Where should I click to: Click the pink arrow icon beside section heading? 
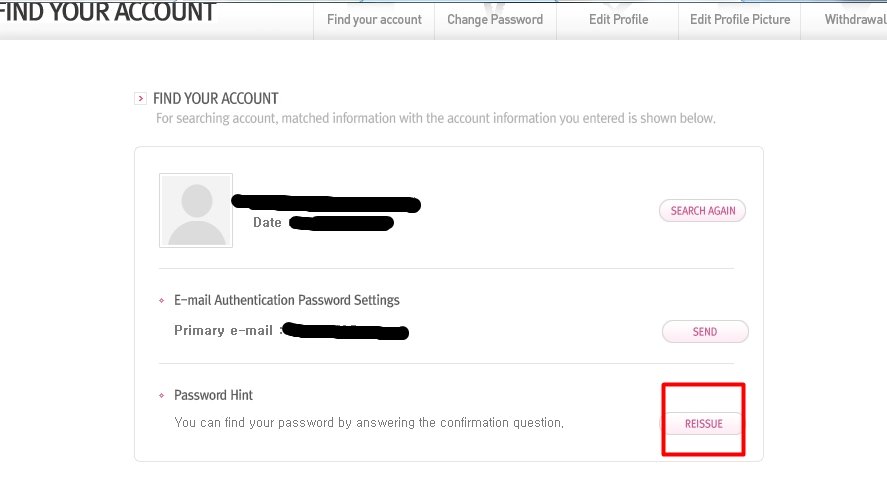pos(141,98)
